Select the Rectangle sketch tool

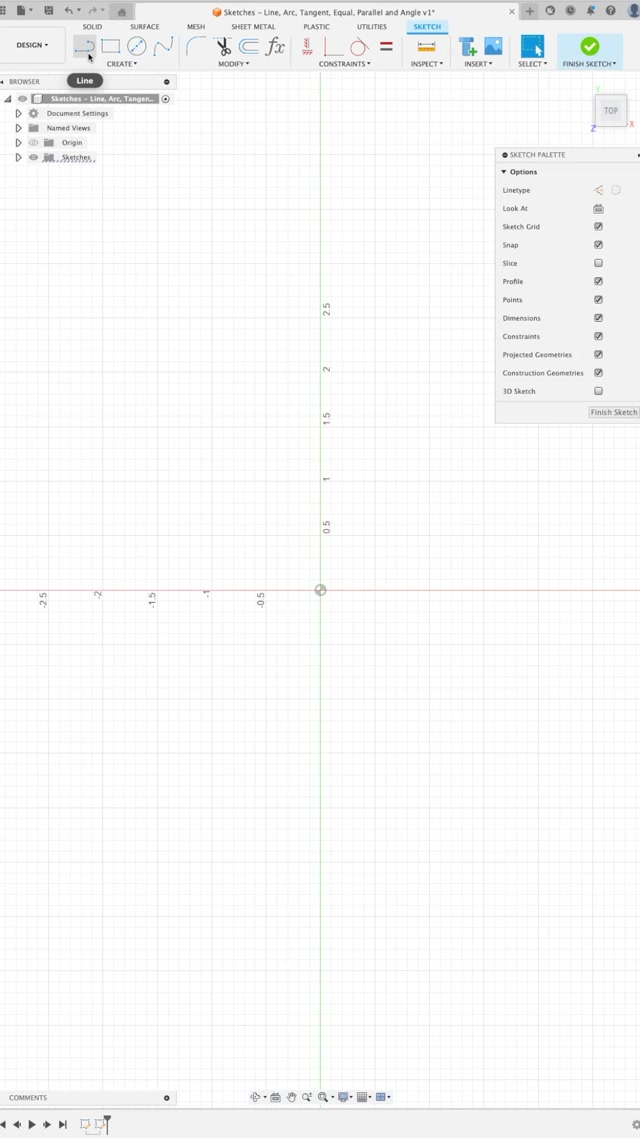pos(111,46)
